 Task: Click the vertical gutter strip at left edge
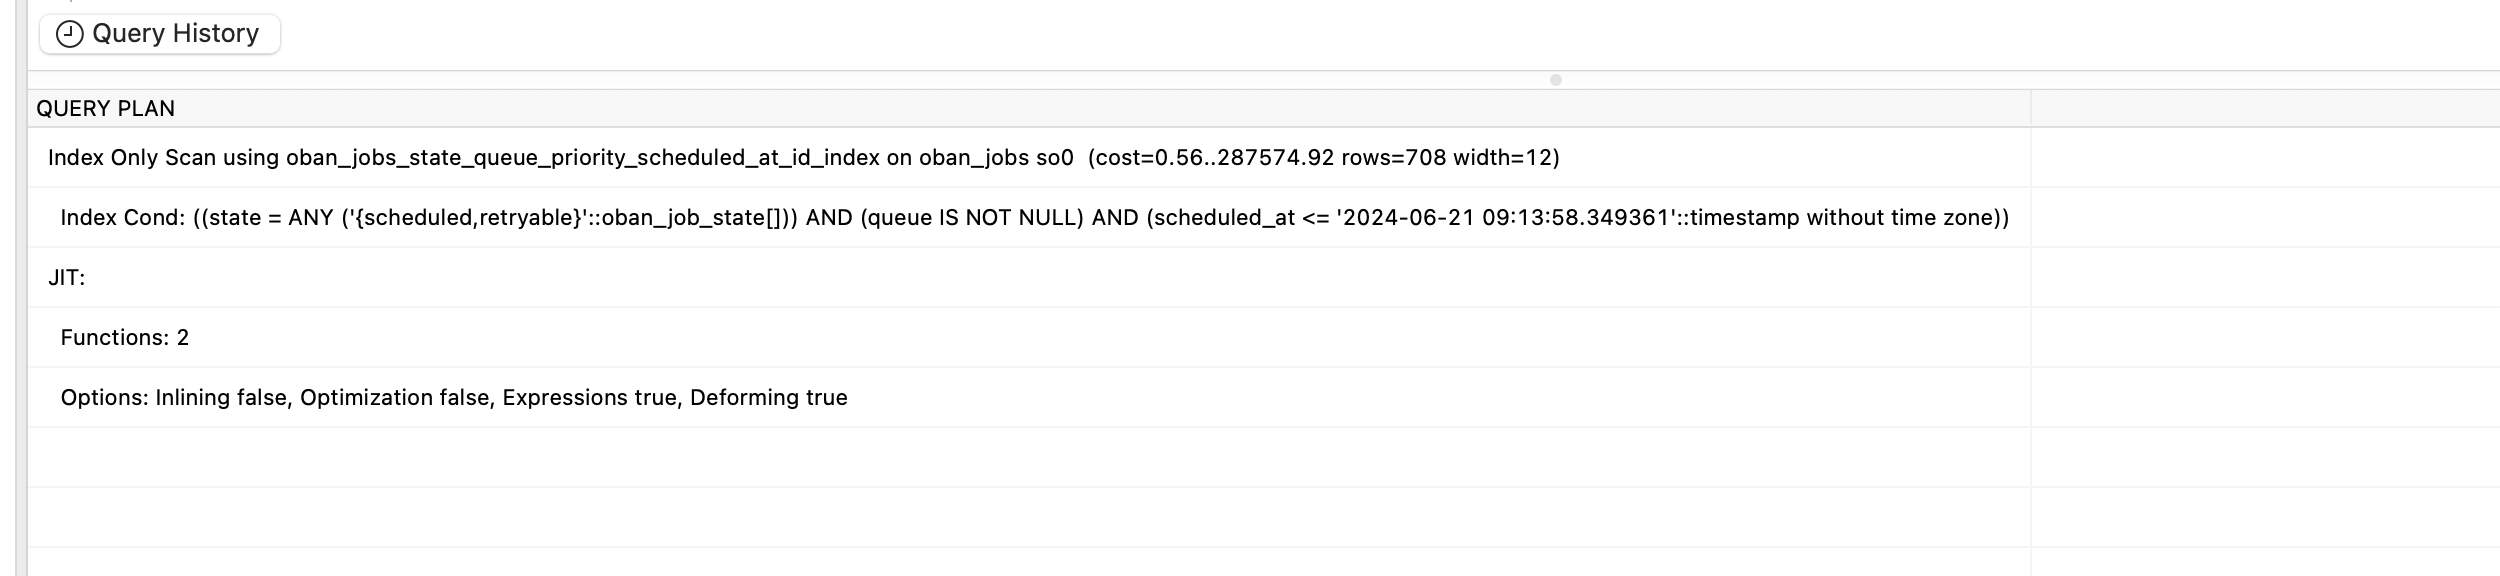pyautogui.click(x=21, y=288)
